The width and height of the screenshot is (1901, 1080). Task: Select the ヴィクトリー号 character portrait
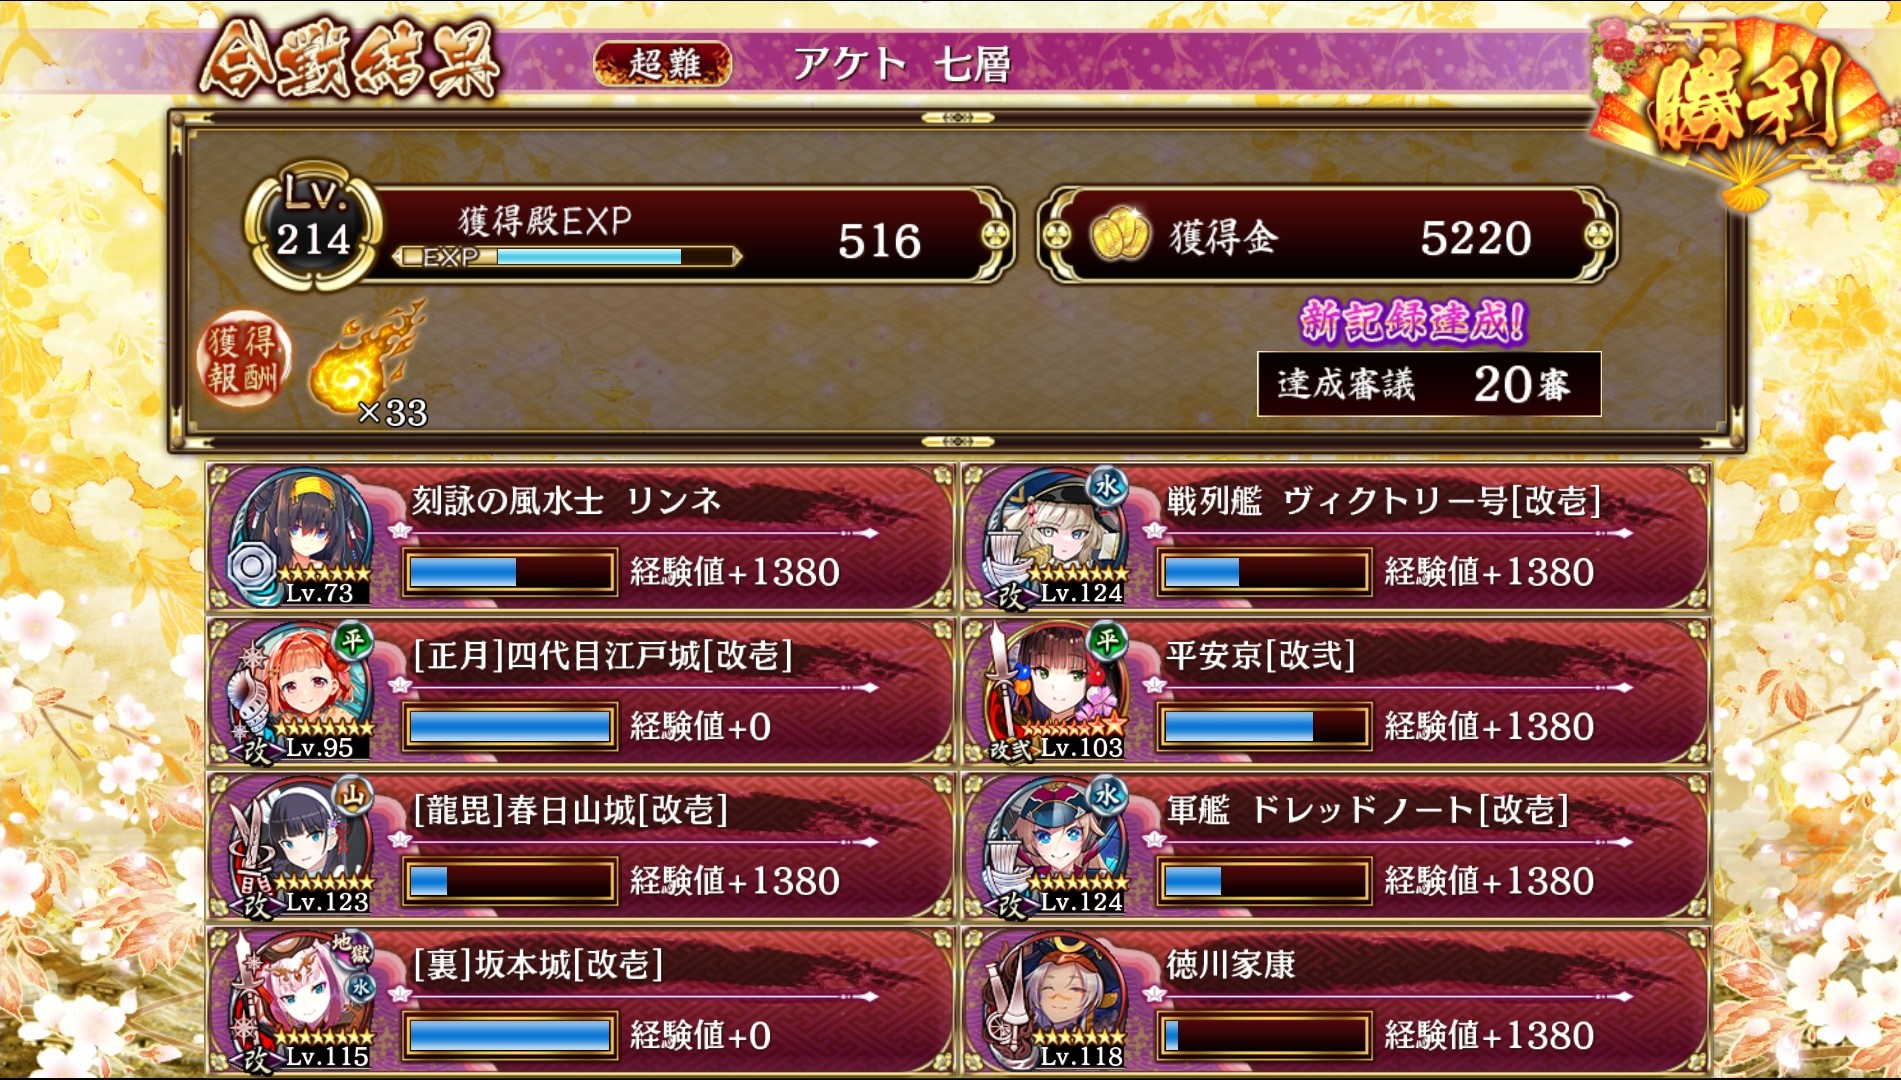(1056, 537)
